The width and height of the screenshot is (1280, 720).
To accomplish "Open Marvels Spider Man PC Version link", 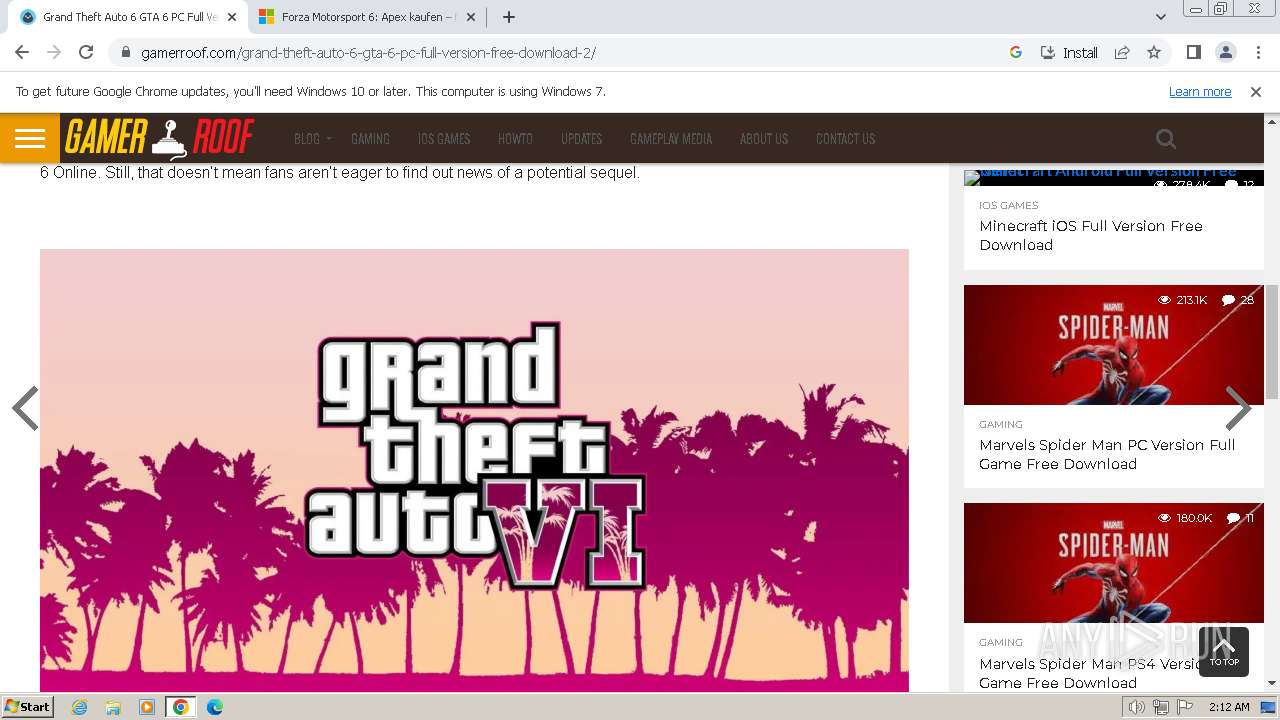I will coord(1107,454).
